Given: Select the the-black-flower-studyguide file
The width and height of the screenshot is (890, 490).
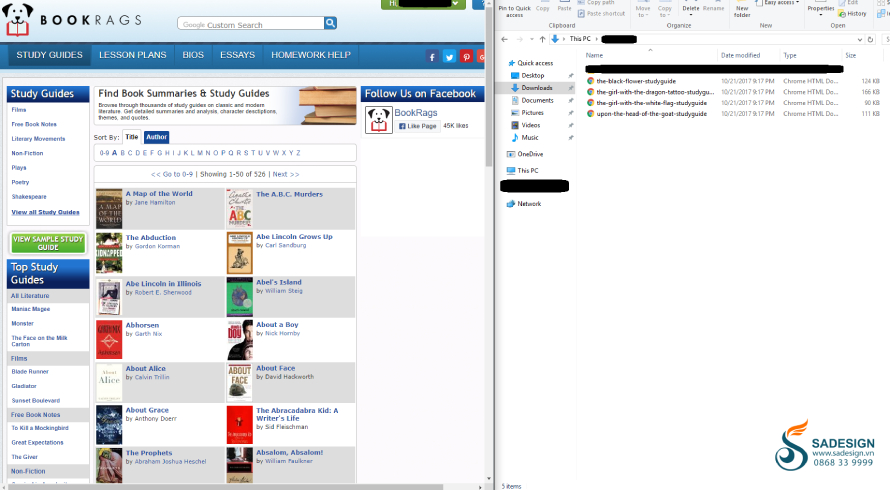Looking at the screenshot, I should (x=636, y=81).
